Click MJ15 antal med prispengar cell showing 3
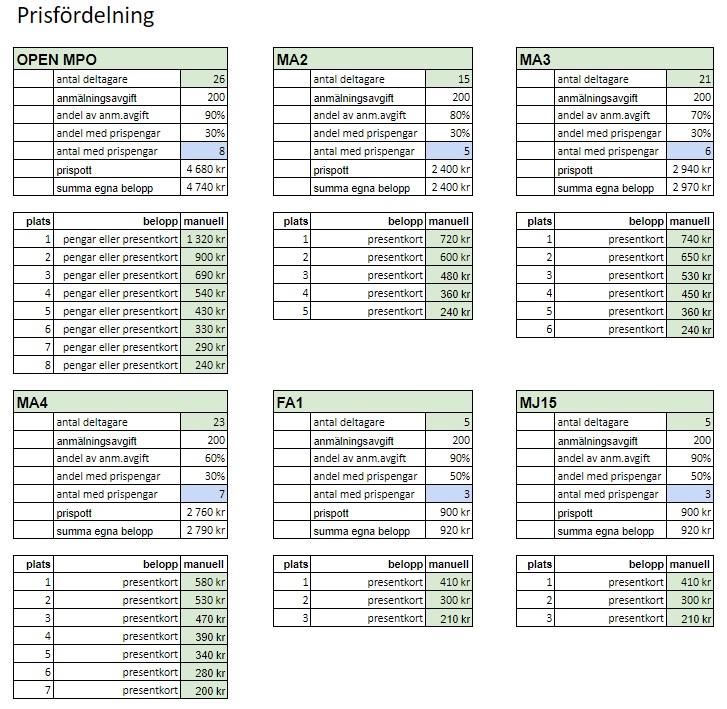Viewport: 727px width, 709px height. 690,494
